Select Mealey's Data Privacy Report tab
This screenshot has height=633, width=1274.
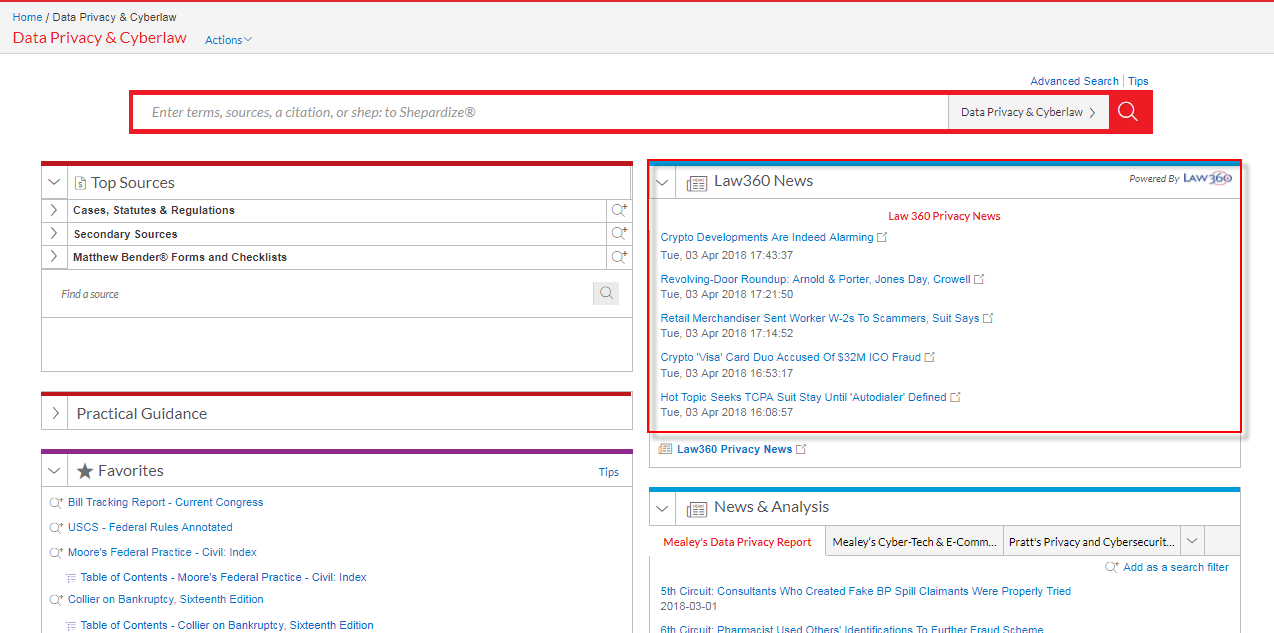(738, 542)
